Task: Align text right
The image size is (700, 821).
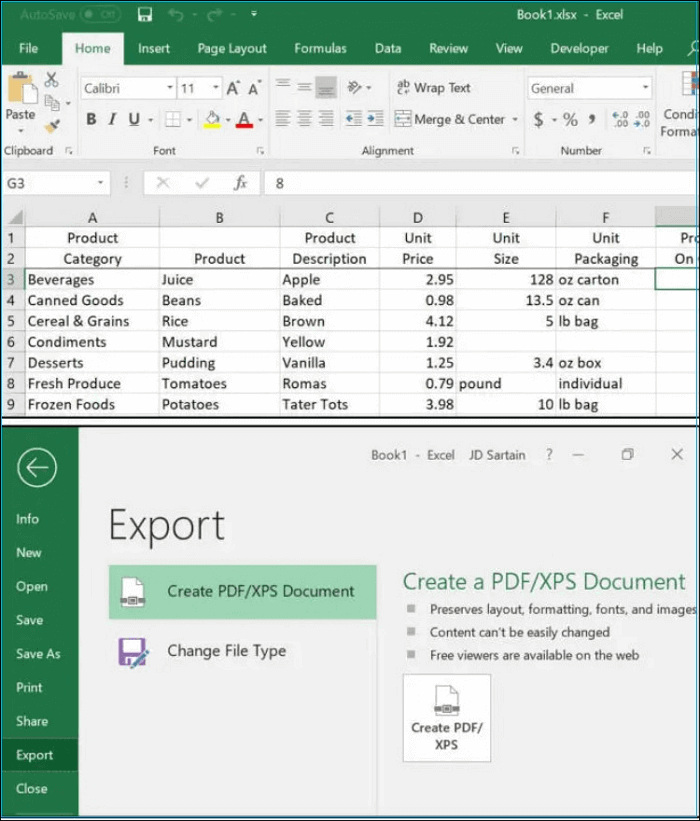Action: [326, 119]
